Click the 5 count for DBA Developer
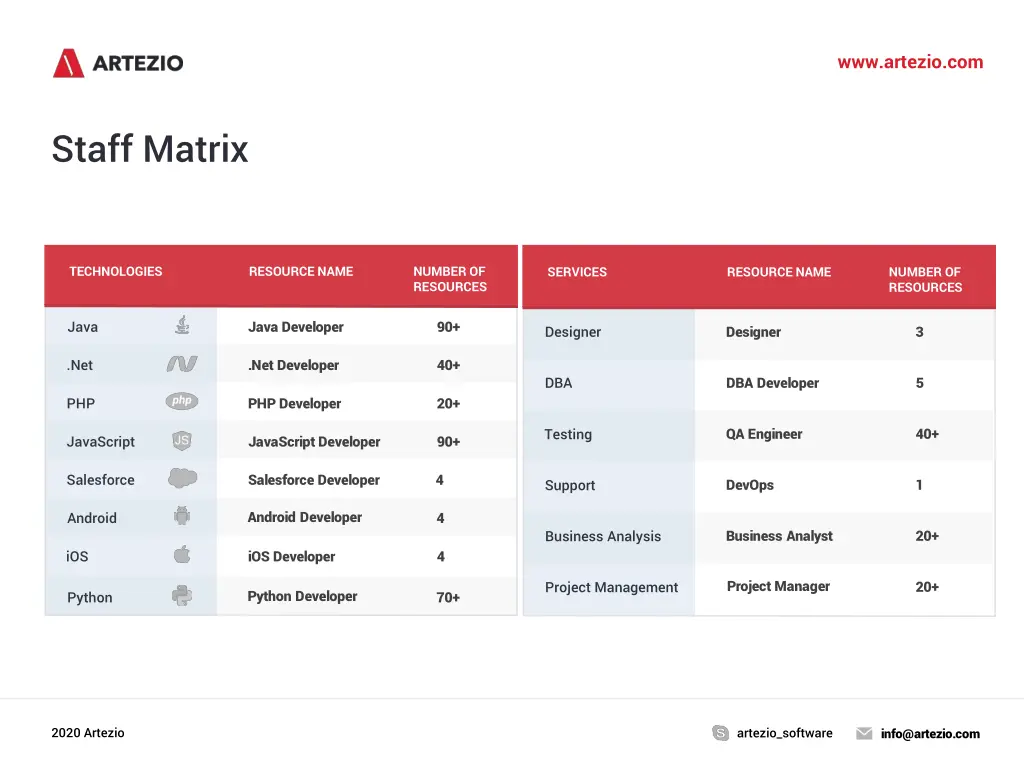This screenshot has height=768, width=1024. coord(920,383)
